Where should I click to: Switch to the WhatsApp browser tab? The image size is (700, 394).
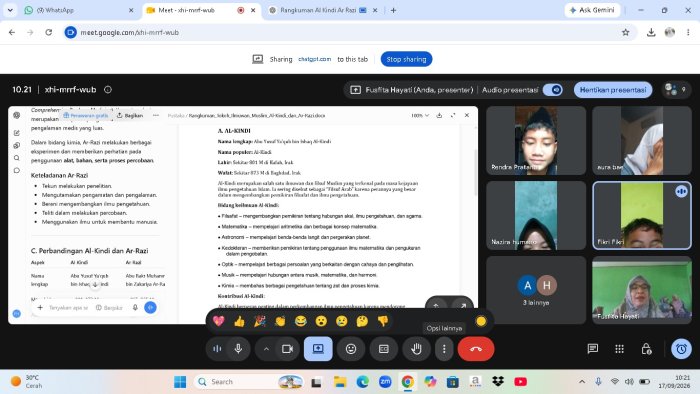click(x=74, y=10)
